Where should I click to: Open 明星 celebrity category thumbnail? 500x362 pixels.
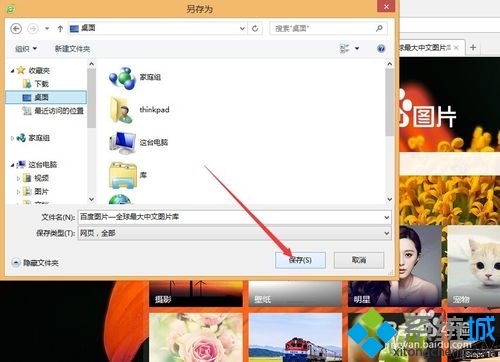click(x=395, y=267)
